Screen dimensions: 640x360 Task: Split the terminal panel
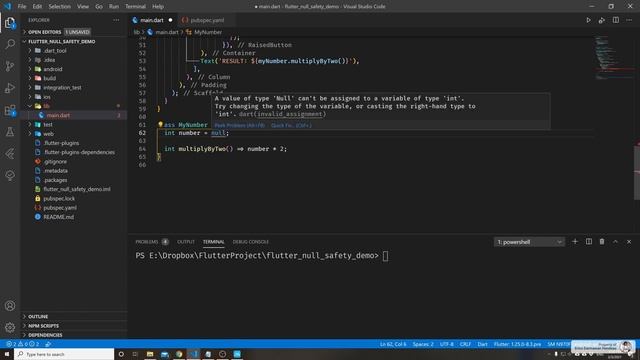point(589,242)
